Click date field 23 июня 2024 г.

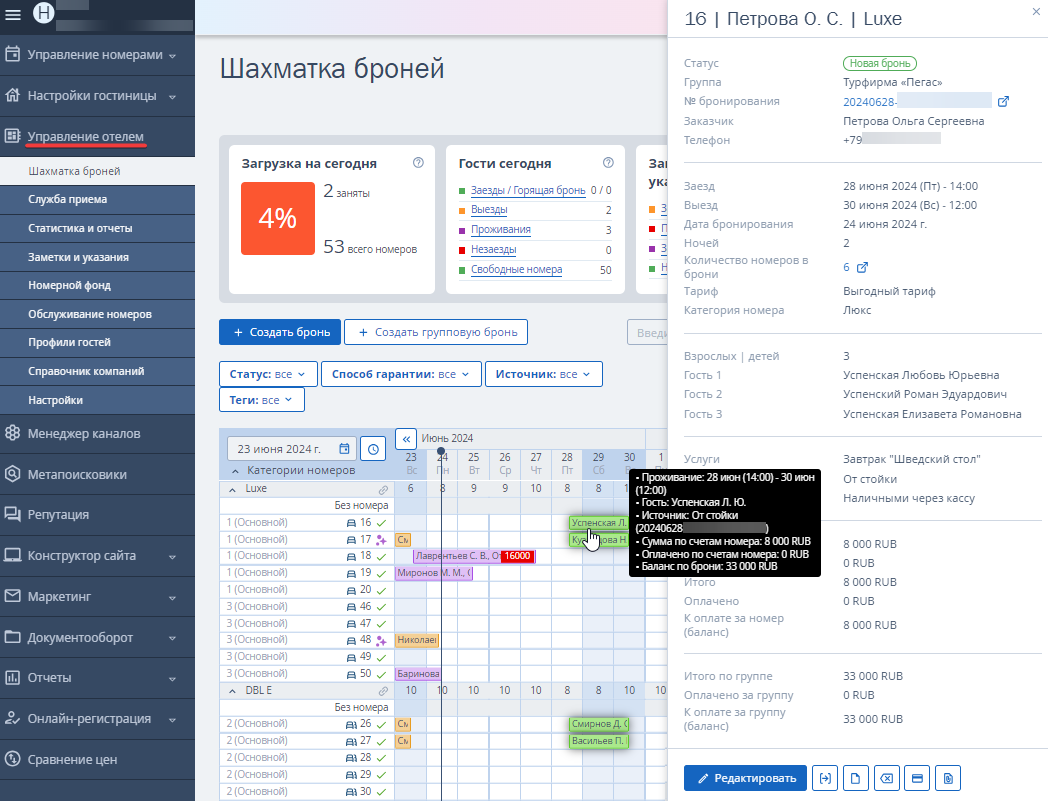[291, 449]
